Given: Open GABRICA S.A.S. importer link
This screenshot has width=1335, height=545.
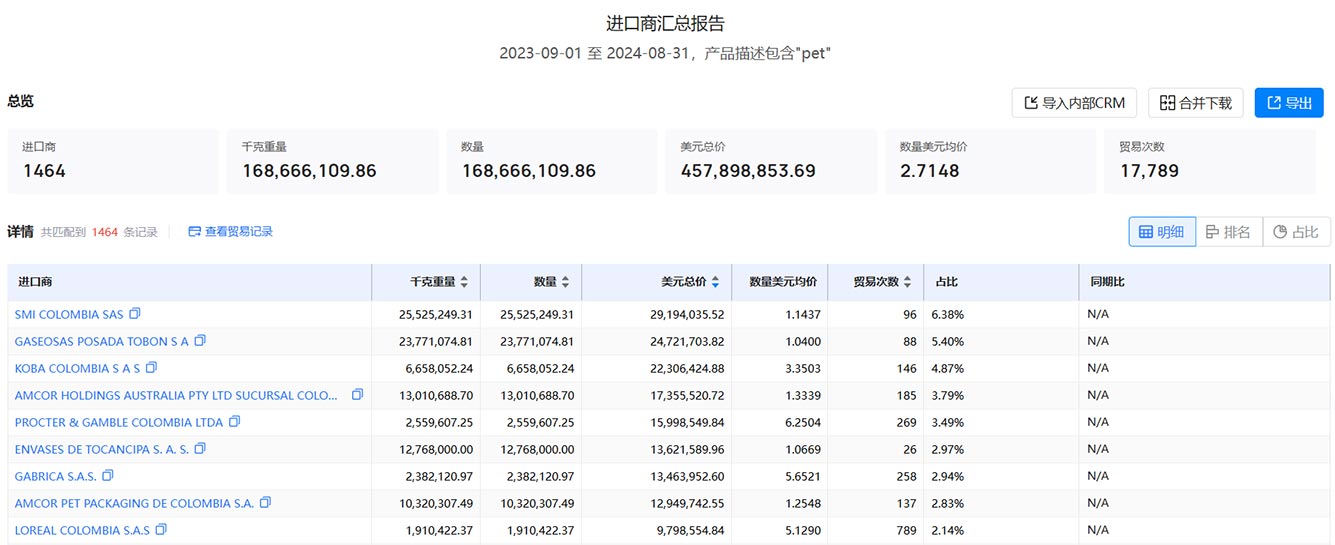Looking at the screenshot, I should pos(56,477).
